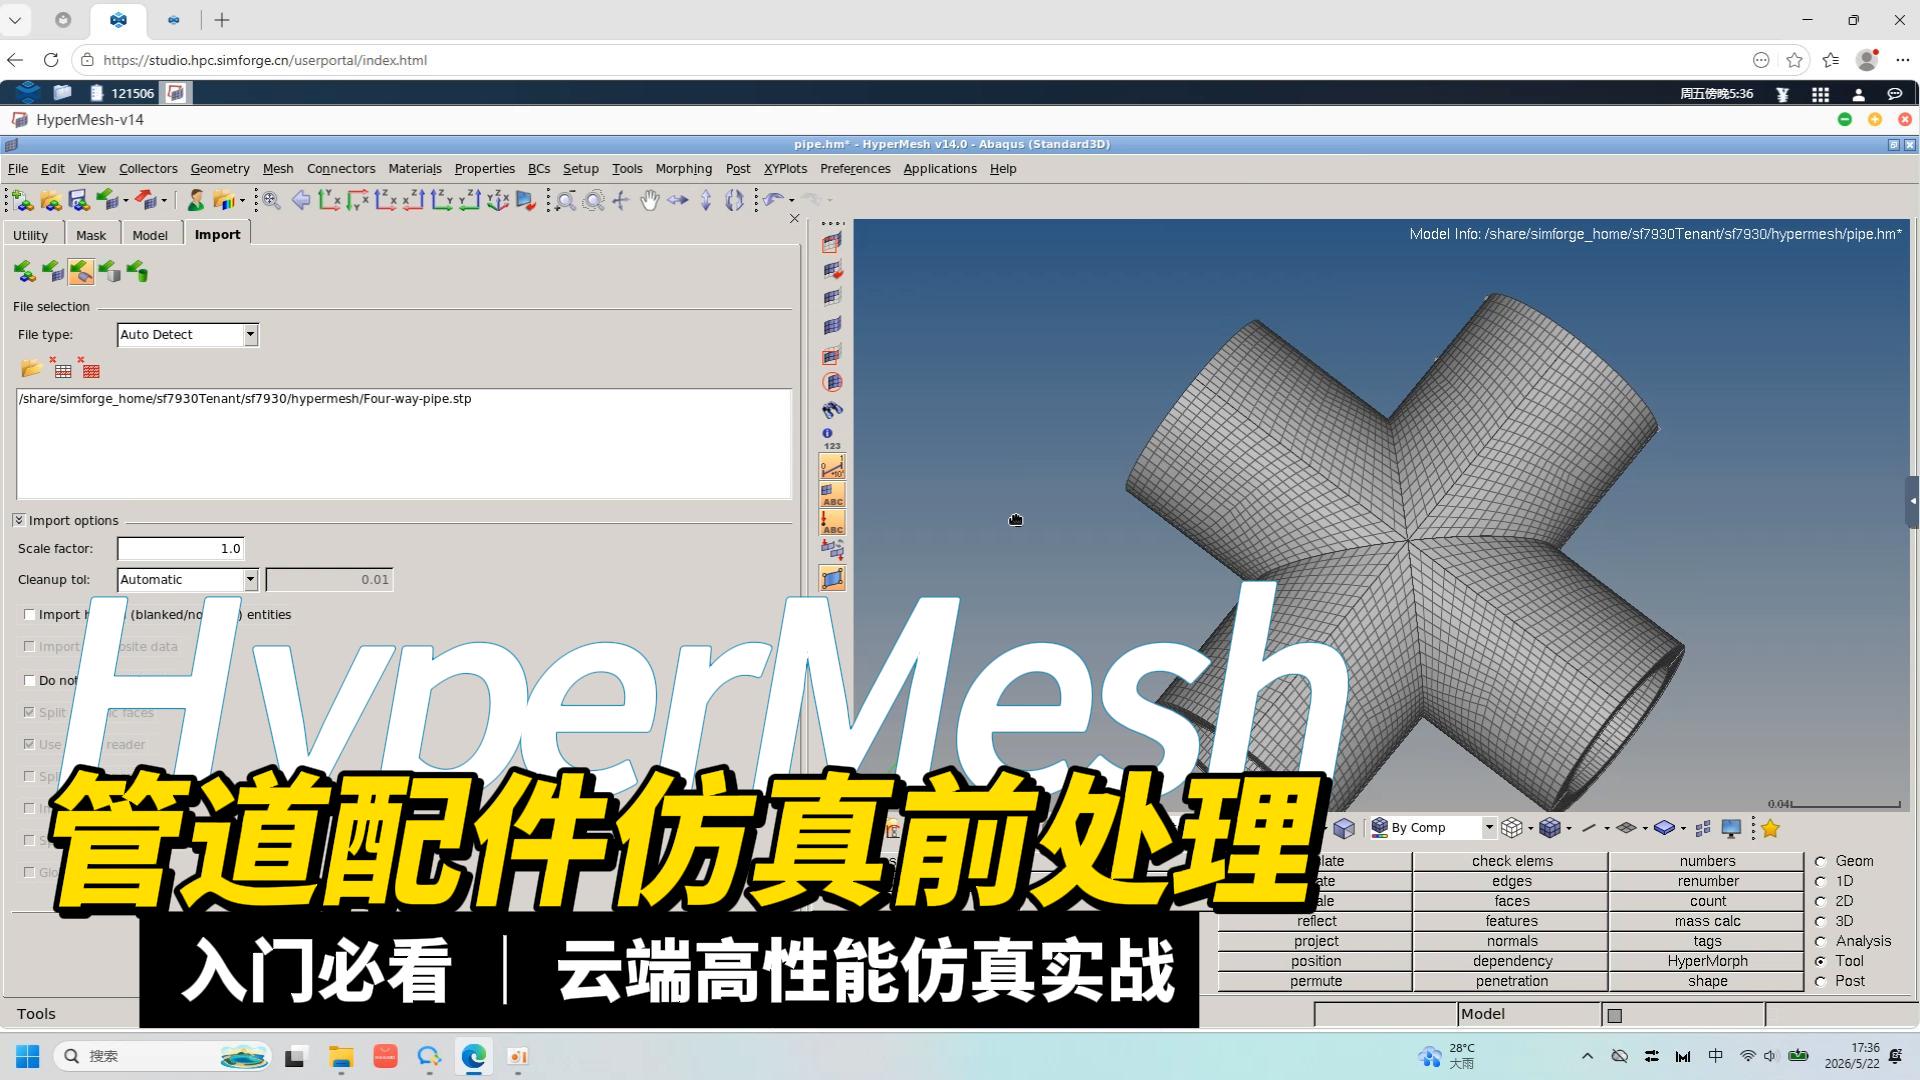Screen dimensions: 1920x1080
Task: Click the Windows taskbar search box
Action: click(162, 1056)
